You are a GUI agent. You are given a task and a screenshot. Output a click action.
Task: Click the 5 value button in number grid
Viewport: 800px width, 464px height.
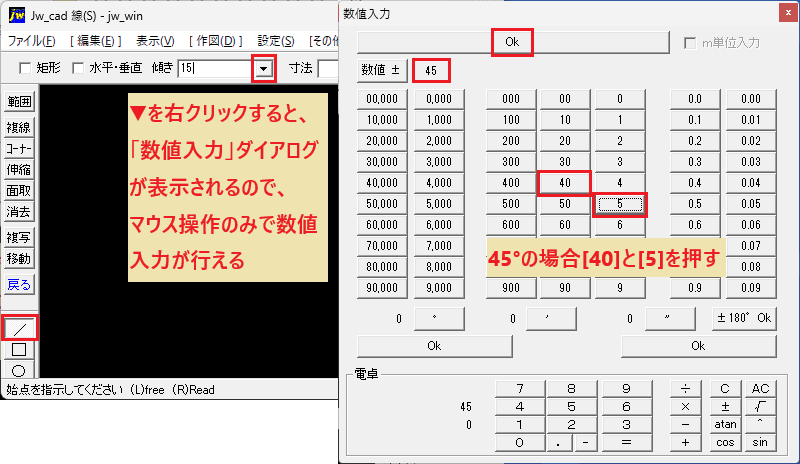pos(620,204)
